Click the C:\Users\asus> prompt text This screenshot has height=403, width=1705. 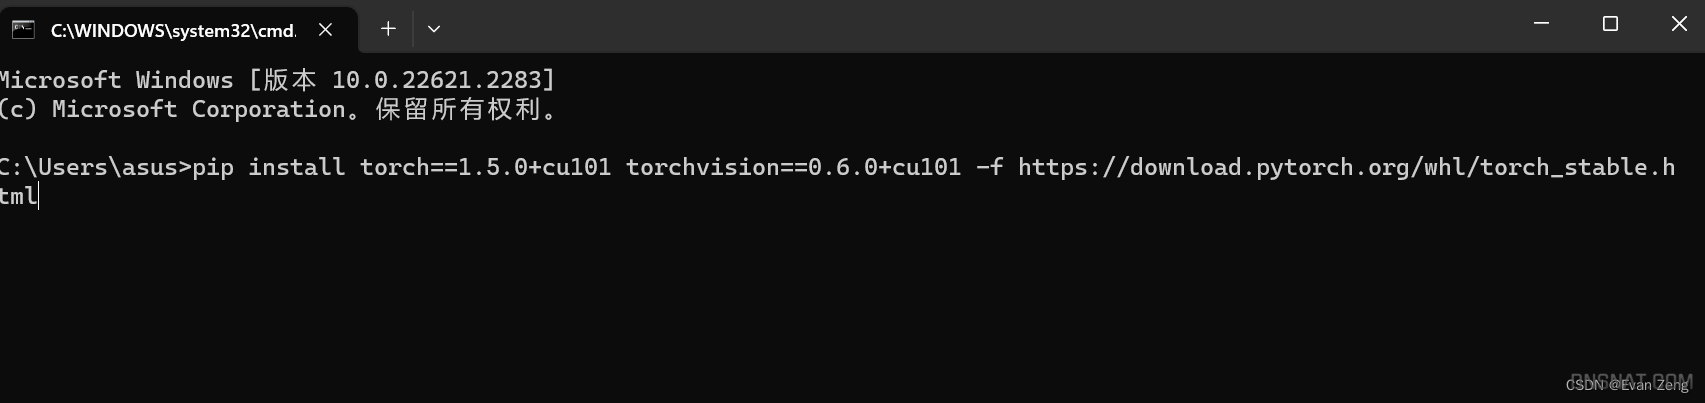click(x=95, y=167)
